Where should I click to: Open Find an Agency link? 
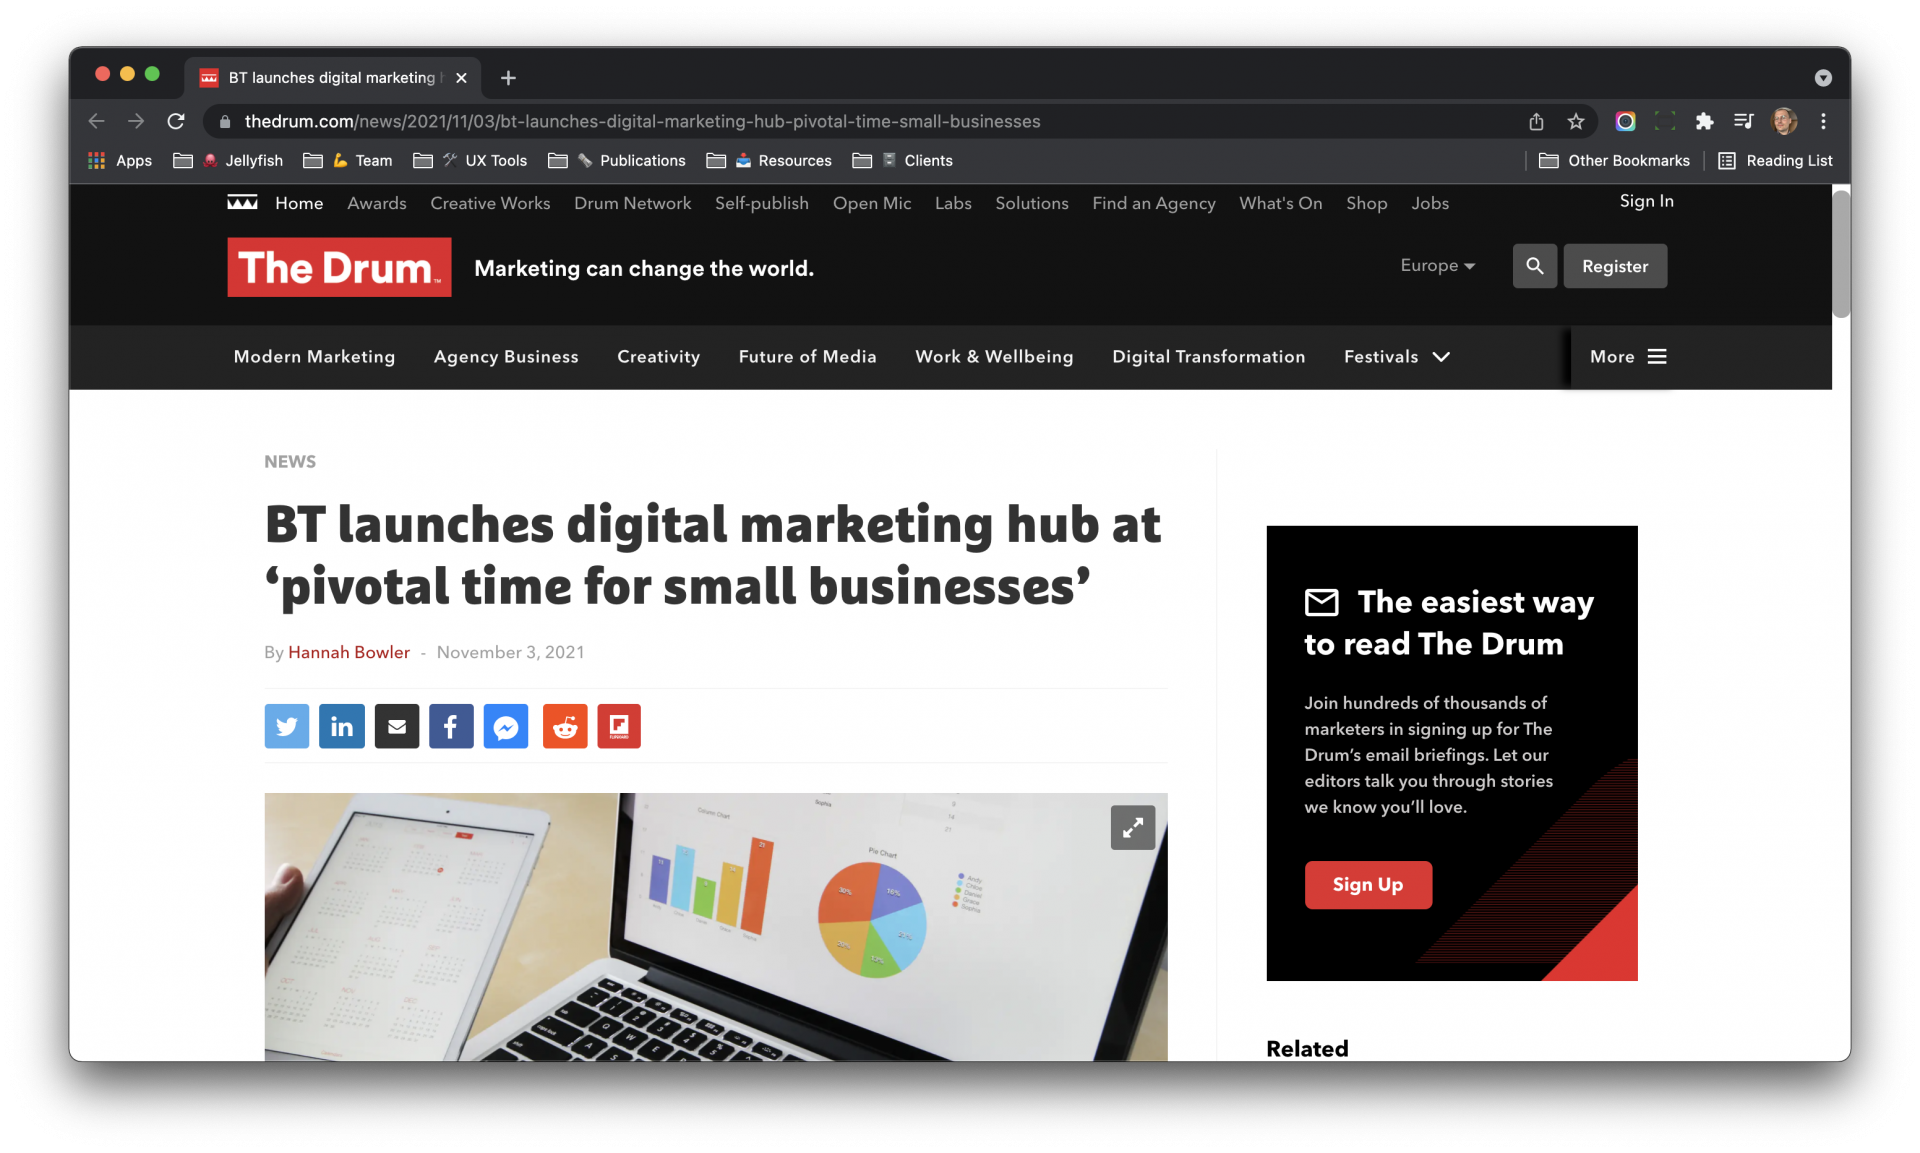1153,203
